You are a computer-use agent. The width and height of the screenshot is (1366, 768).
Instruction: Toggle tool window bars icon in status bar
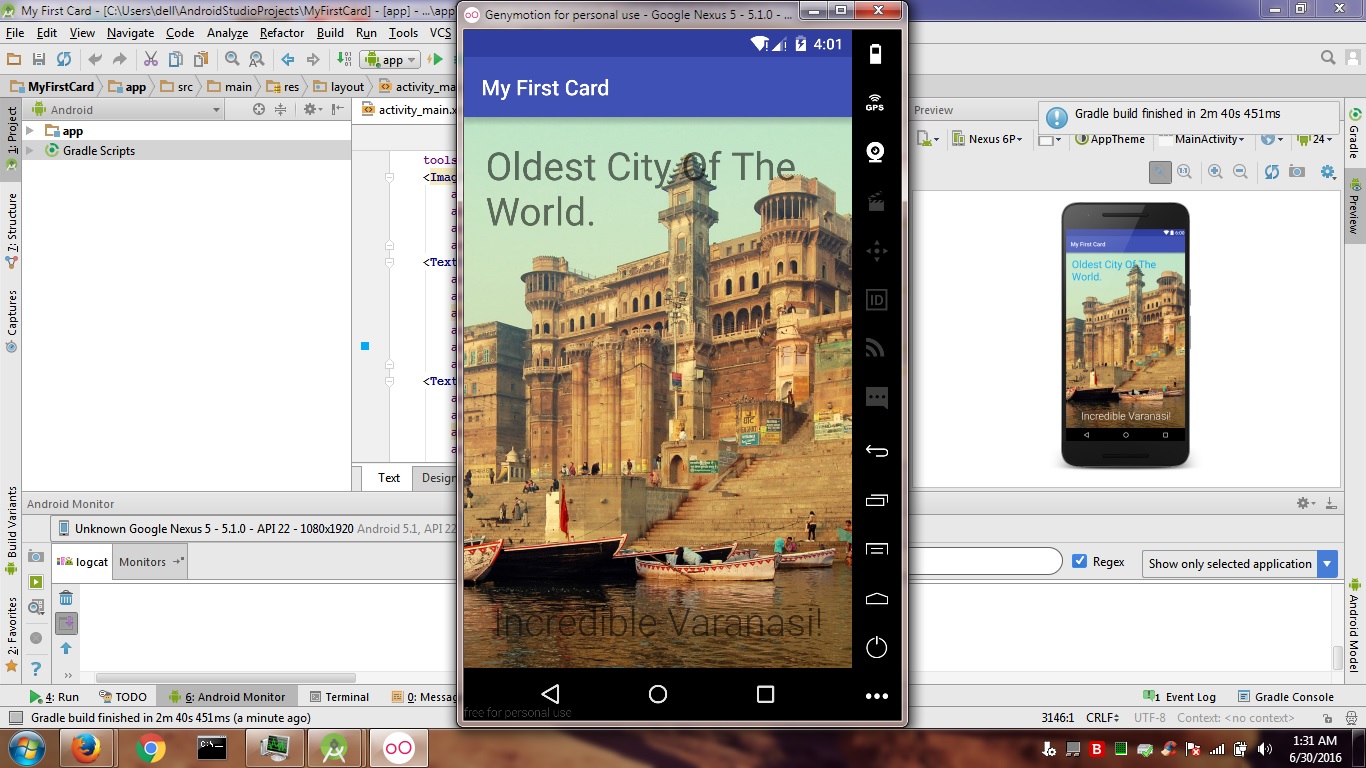point(15,718)
